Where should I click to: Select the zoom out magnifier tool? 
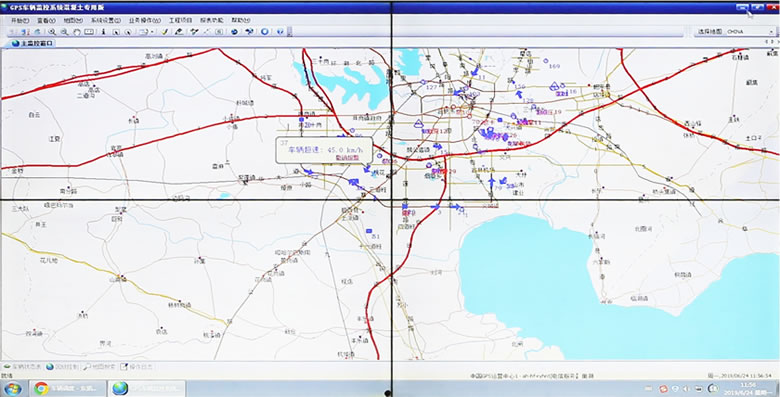click(65, 32)
